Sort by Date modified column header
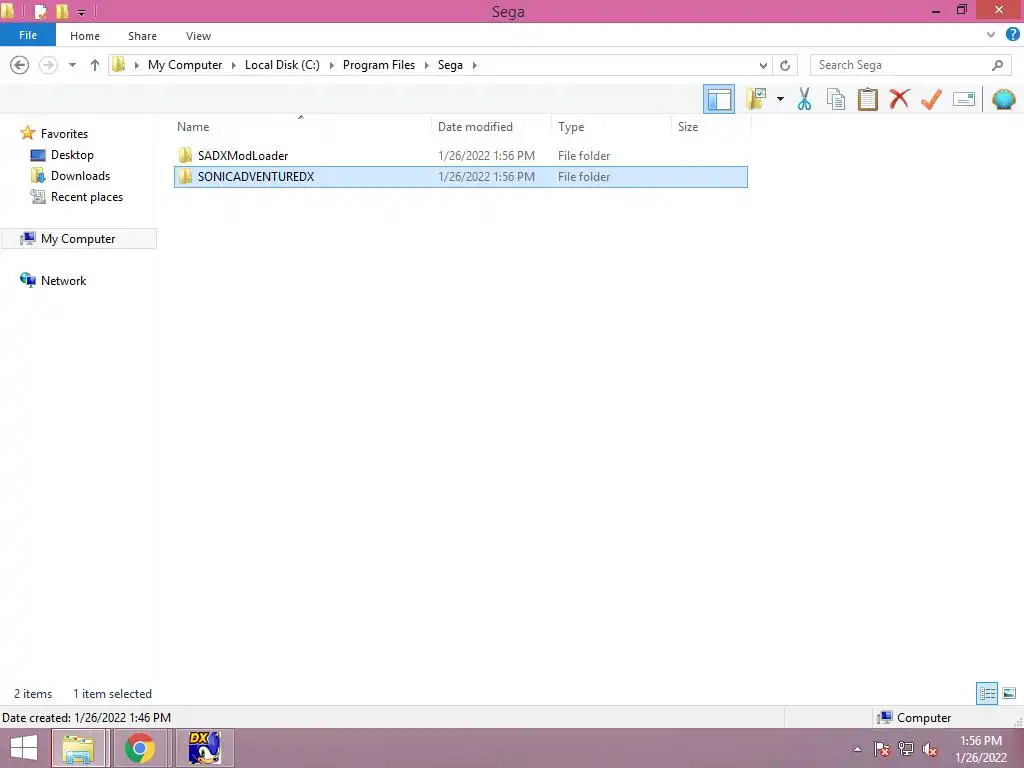Image resolution: width=1024 pixels, height=768 pixels. point(491,127)
